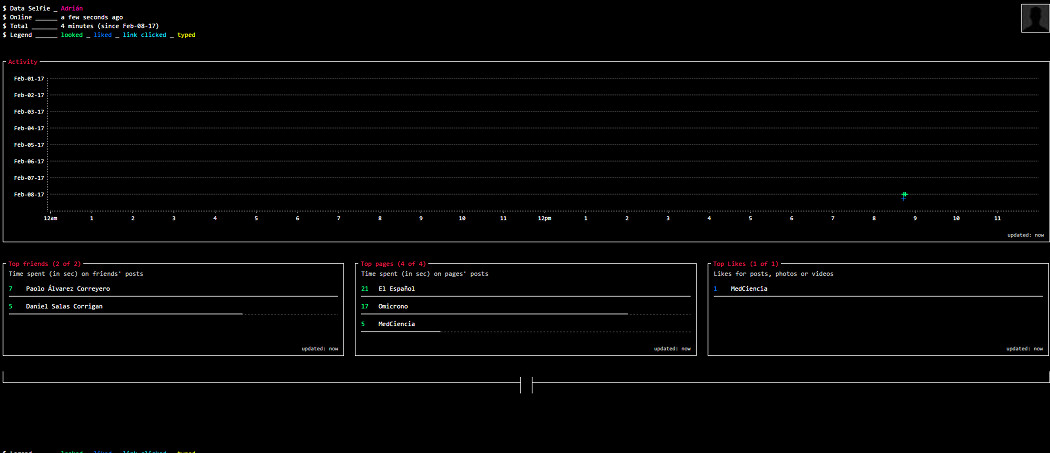Select MedCiencia in the Top Likes panel
Image resolution: width=1050 pixels, height=453 pixels.
tap(749, 289)
